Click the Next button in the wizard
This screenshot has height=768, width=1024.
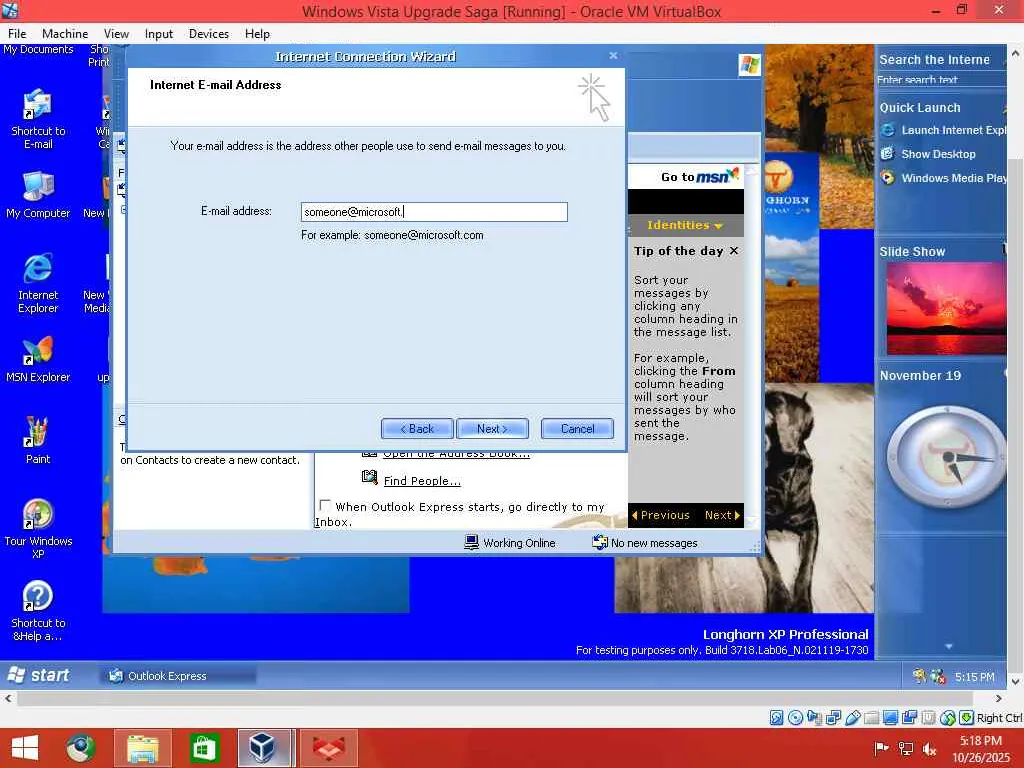click(x=492, y=428)
